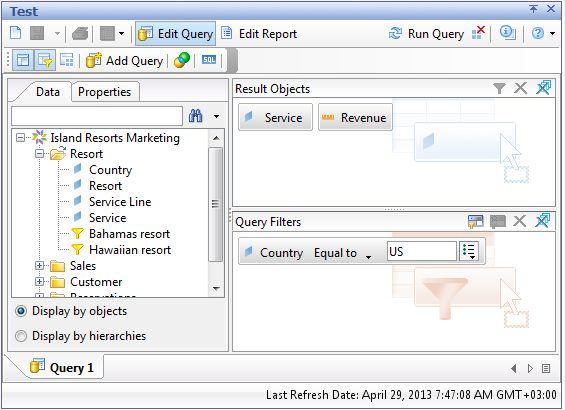Click the Result Objects remove all icon
Screen dimensions: 565x410
pos(544,88)
